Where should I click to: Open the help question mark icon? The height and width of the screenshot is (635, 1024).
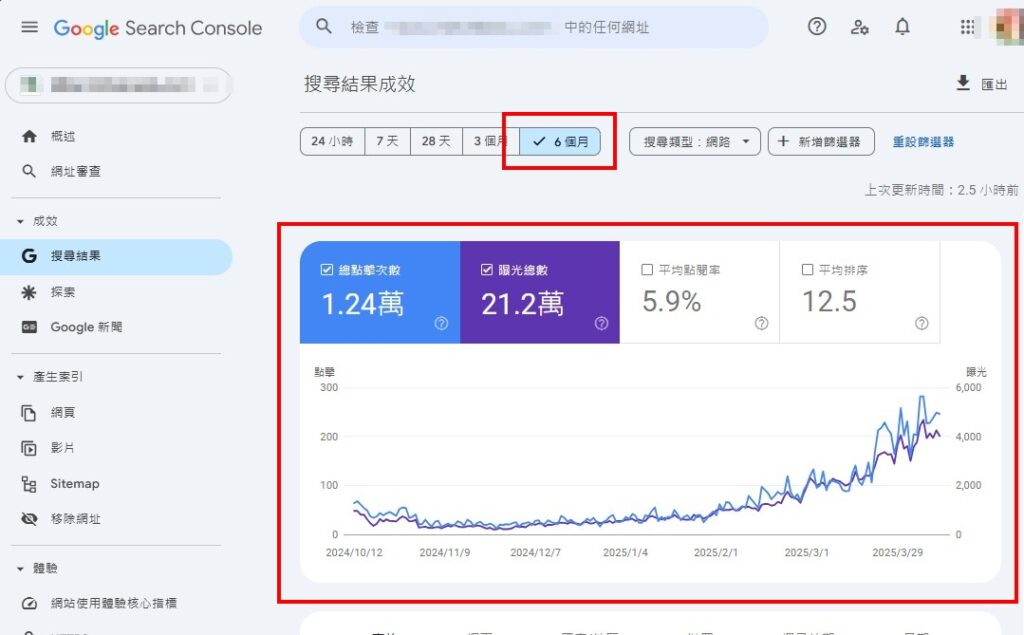coord(816,26)
